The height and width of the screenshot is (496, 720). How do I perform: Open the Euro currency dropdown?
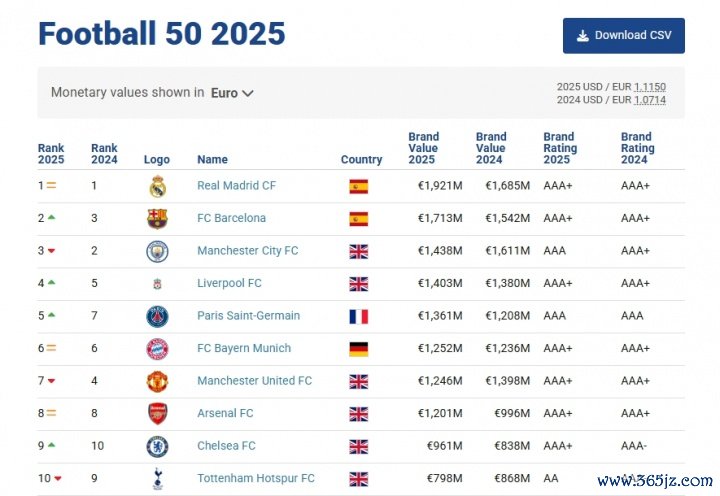click(232, 93)
